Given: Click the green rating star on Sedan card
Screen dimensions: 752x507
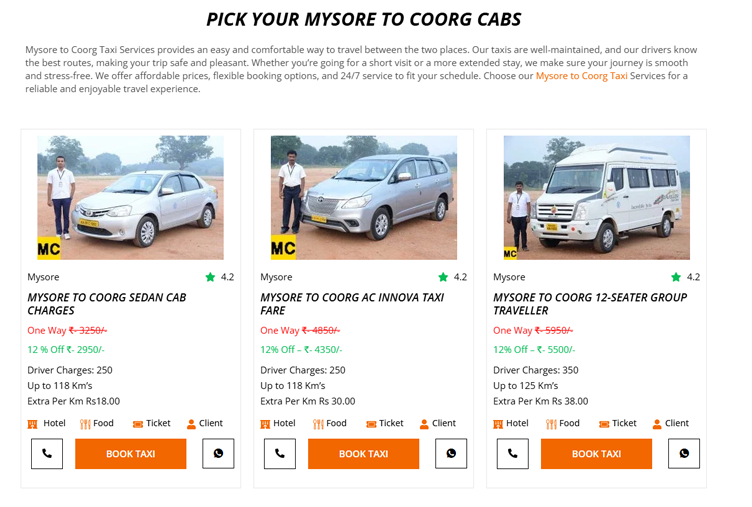Looking at the screenshot, I should pos(210,277).
